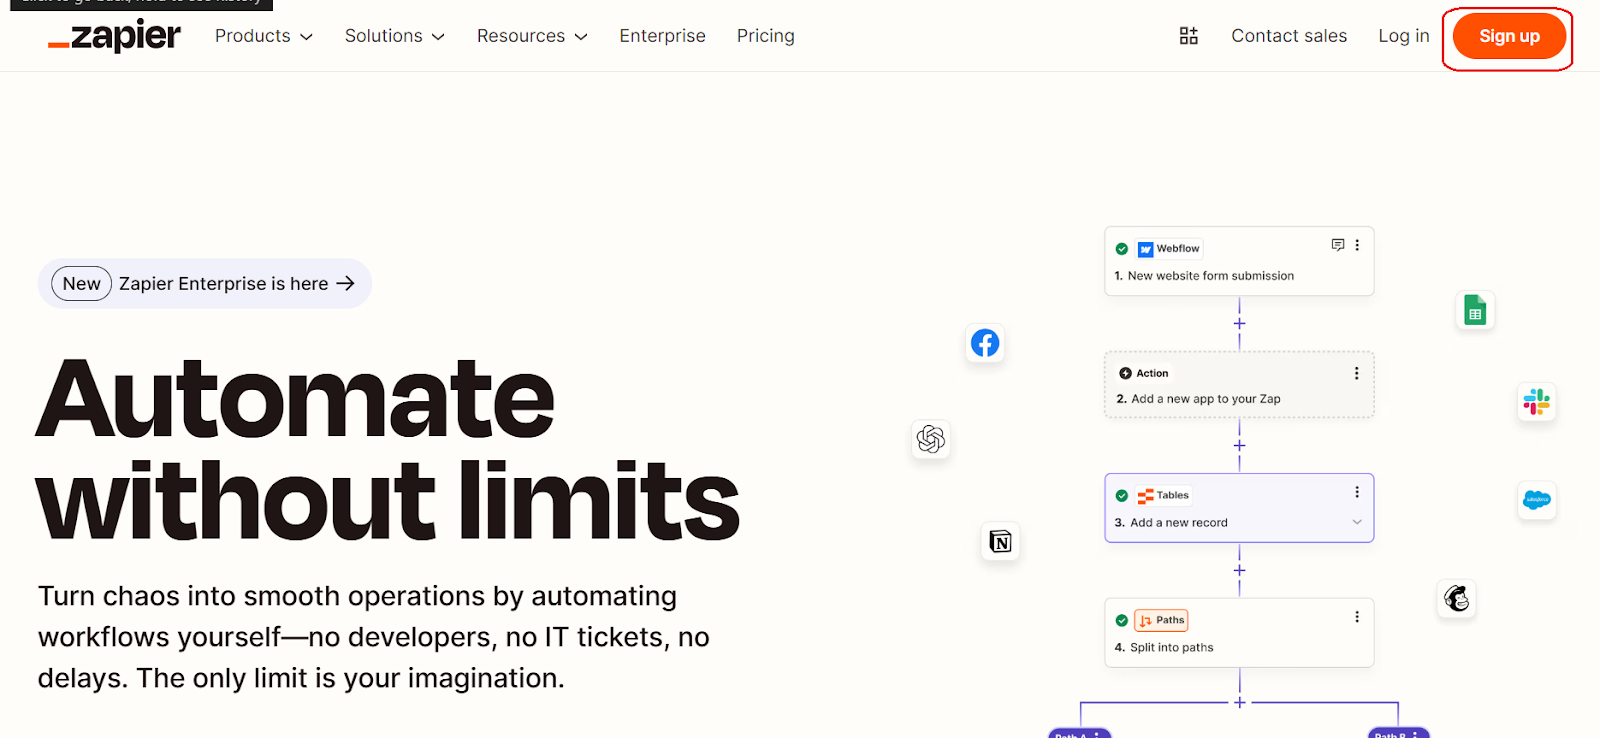Screen dimensions: 1600x738
Task: Expand the Products dropdown menu
Action: click(x=264, y=36)
